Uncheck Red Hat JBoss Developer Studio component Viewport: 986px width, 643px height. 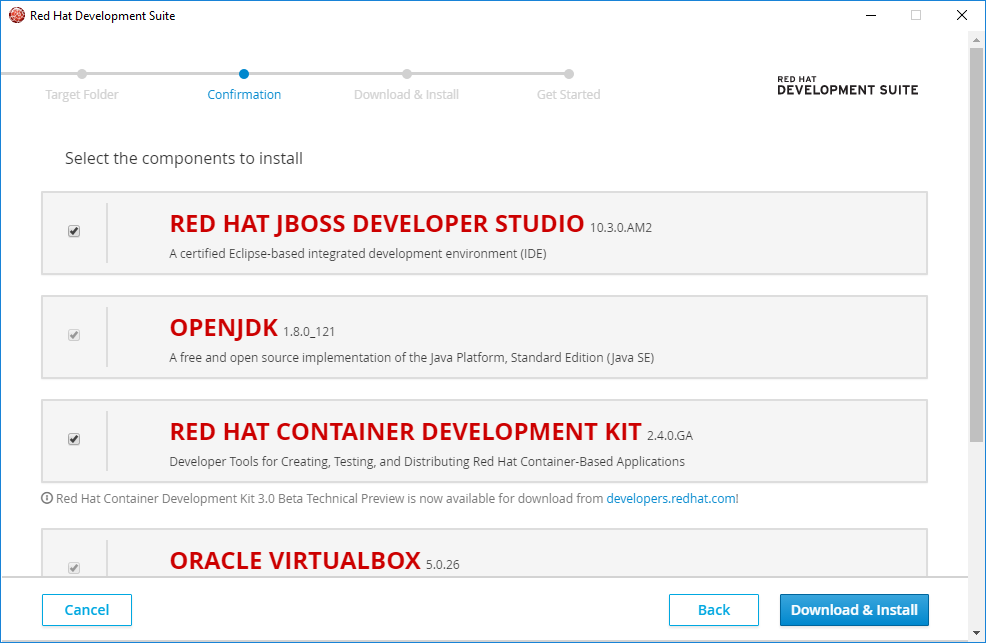[73, 231]
